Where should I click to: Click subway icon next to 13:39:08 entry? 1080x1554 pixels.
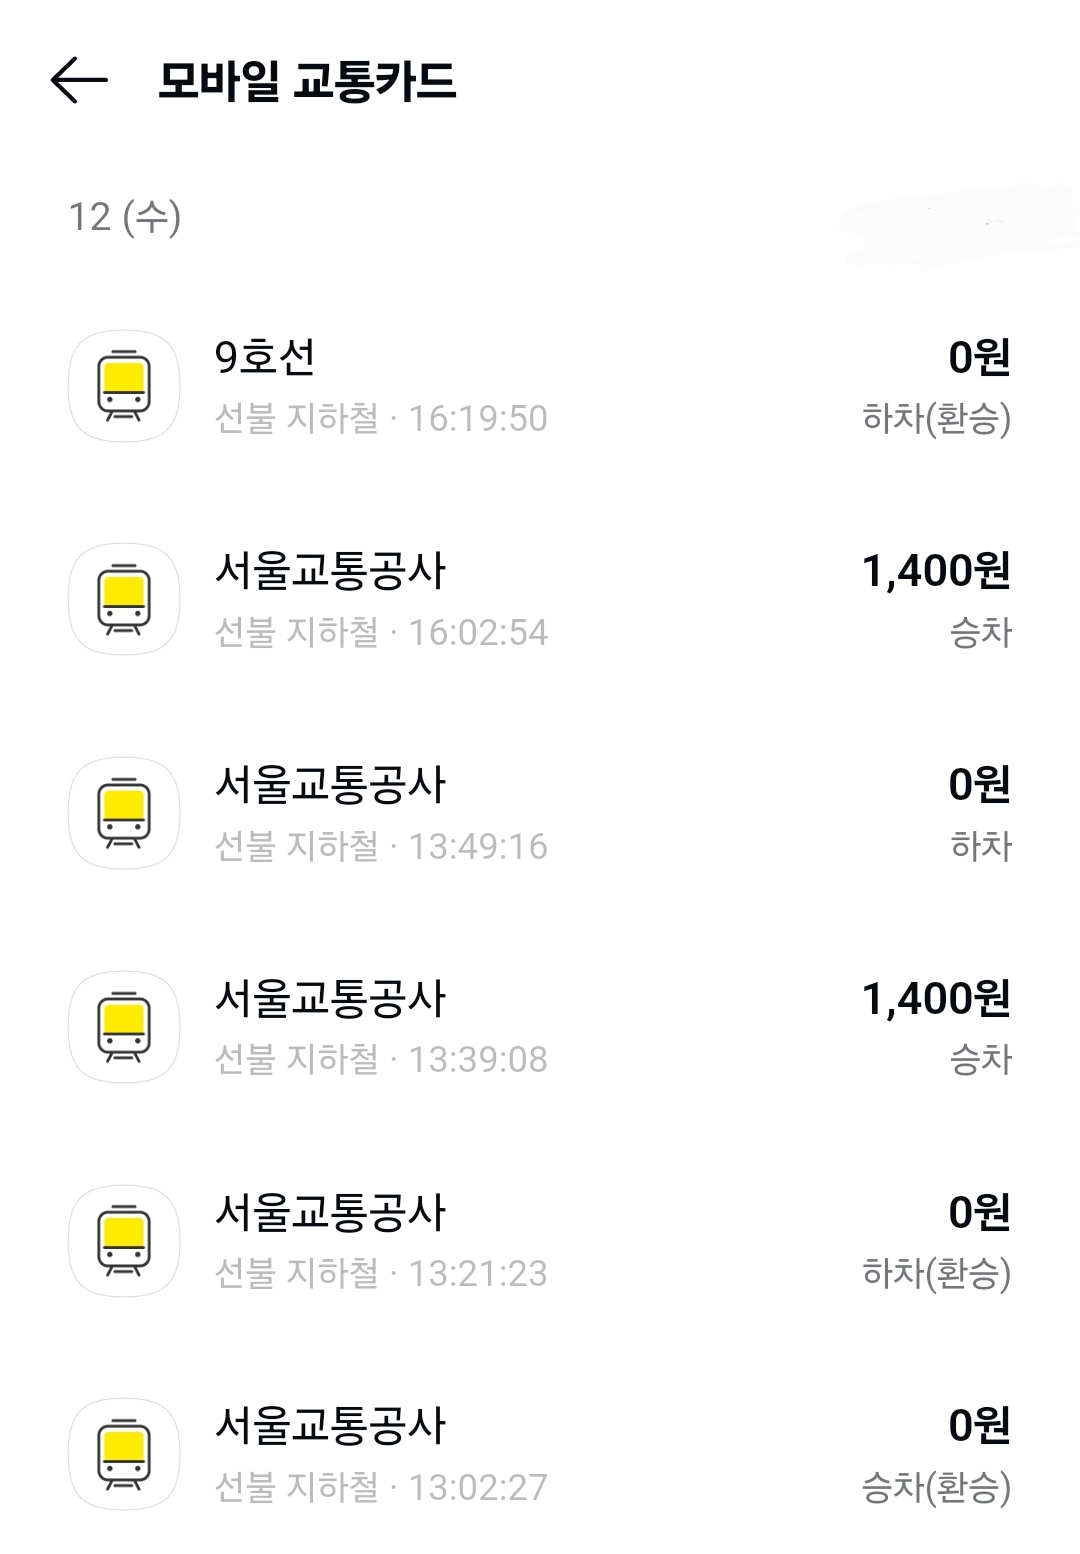point(124,1026)
